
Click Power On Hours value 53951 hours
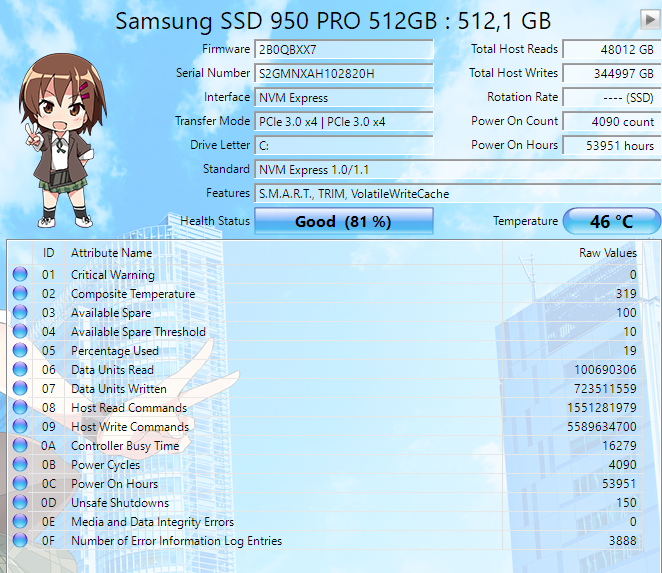coord(612,146)
